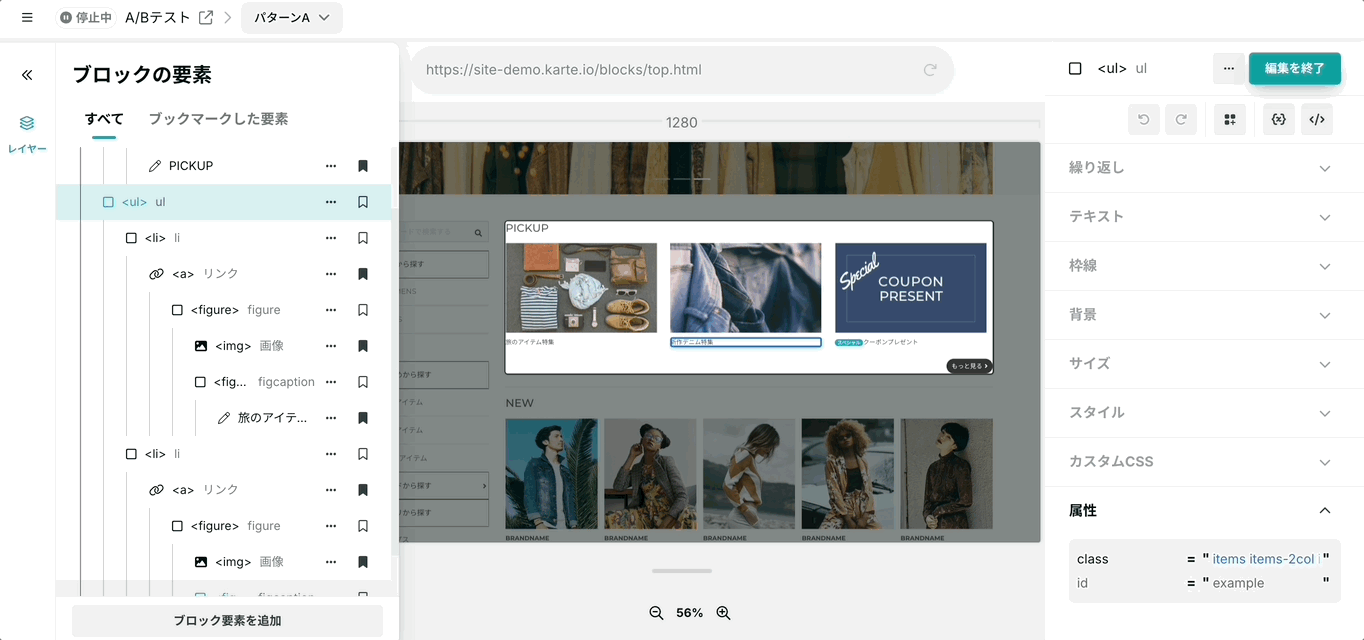Viewport: 1364px width, 640px height.
Task: Open more options for first li row
Action: pos(331,238)
